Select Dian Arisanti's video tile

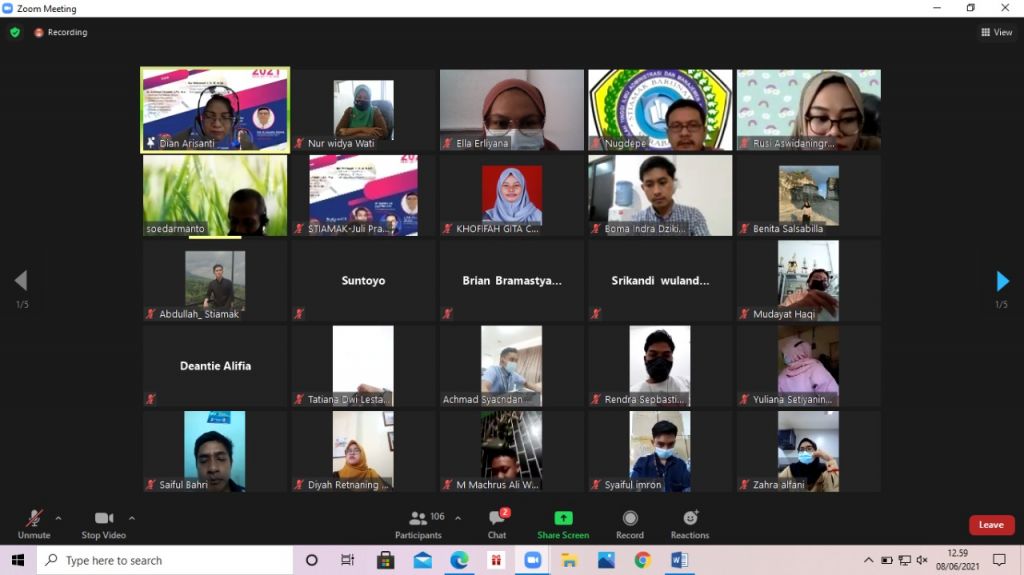click(215, 110)
